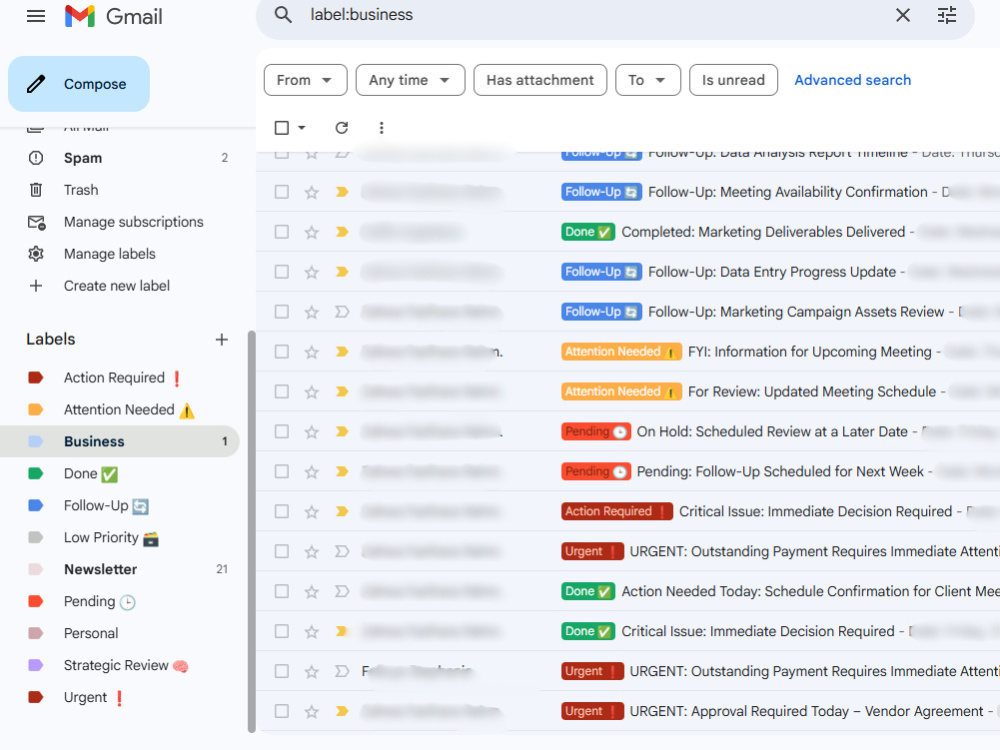Toggle importance marker on Marketing Campaign Assets Review email
Screen dimensions: 1000x750
pyautogui.click(x=342, y=312)
